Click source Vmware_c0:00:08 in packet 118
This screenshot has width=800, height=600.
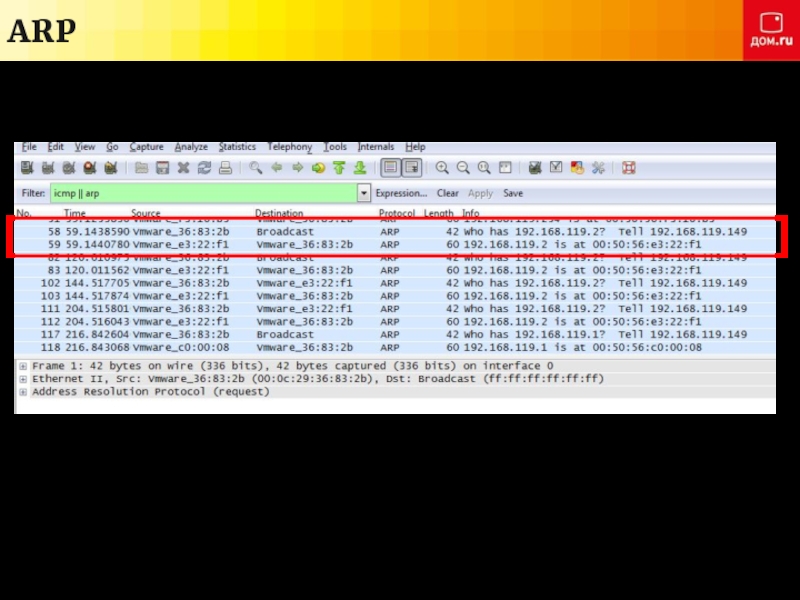(181, 347)
